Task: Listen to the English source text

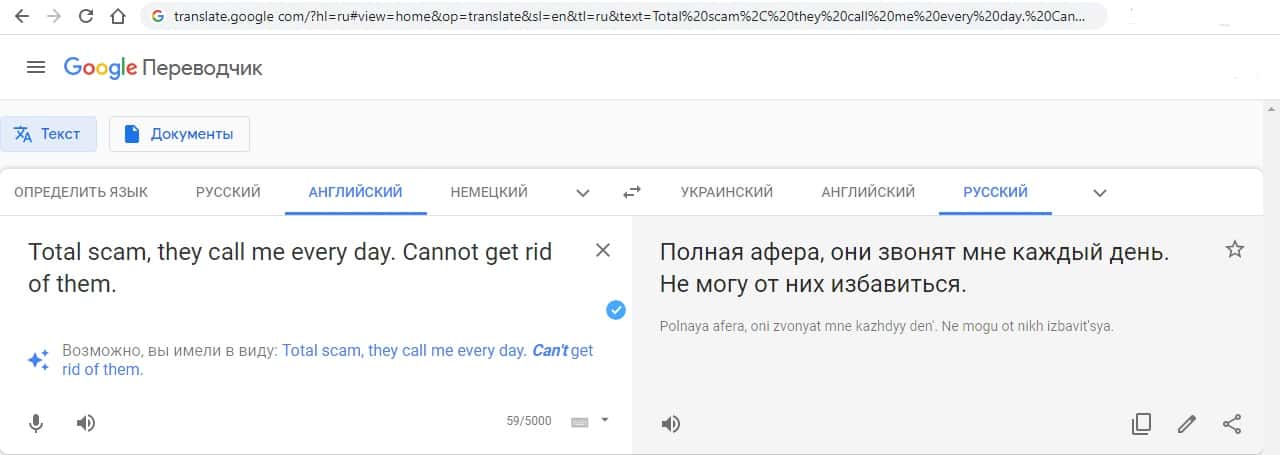Action: [x=86, y=423]
